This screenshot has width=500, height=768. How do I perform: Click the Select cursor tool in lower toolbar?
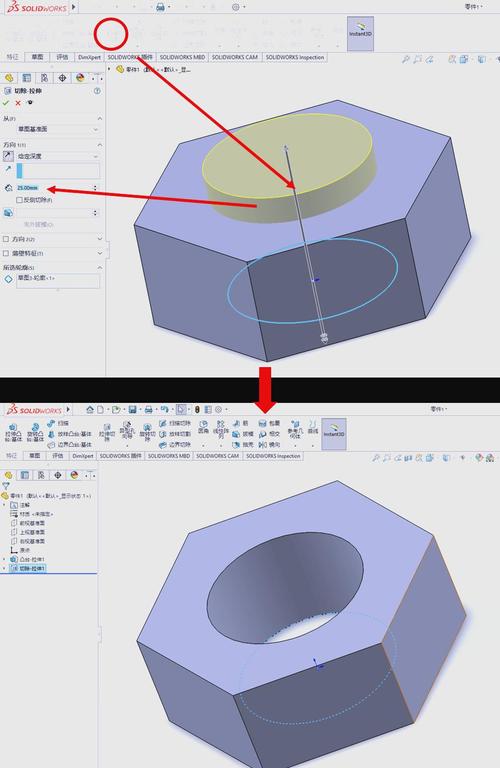(x=181, y=409)
